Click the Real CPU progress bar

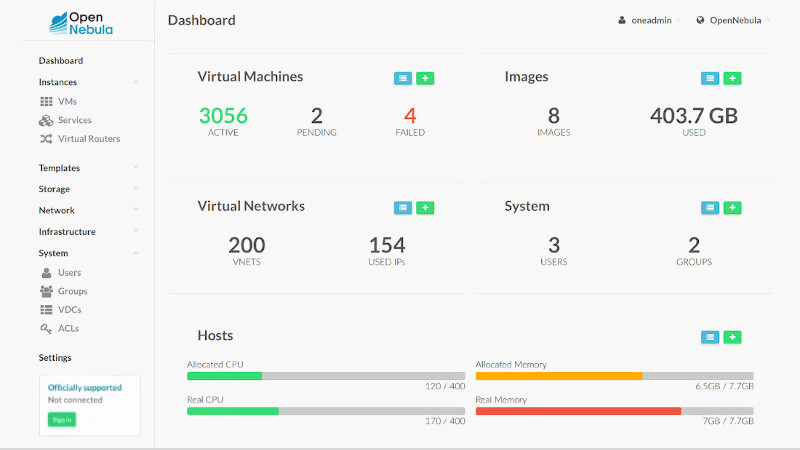[x=326, y=411]
